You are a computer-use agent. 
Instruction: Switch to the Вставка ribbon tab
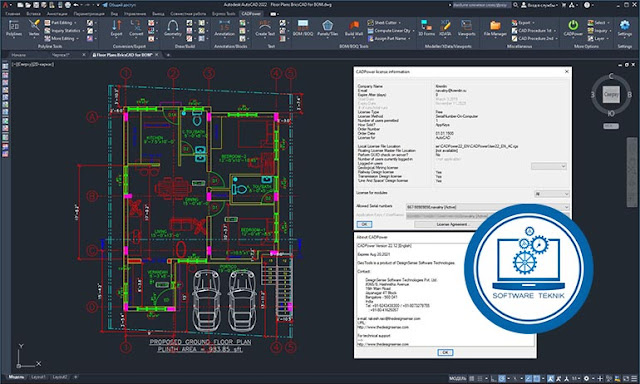tap(33, 14)
